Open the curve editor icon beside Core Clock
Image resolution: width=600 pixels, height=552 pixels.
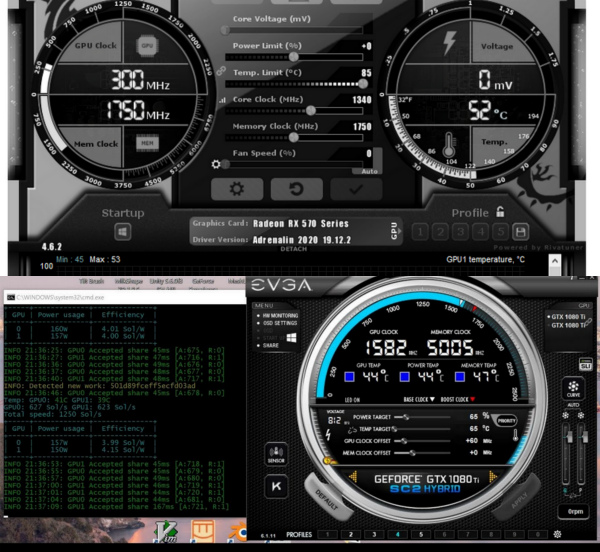pyautogui.click(x=222, y=101)
